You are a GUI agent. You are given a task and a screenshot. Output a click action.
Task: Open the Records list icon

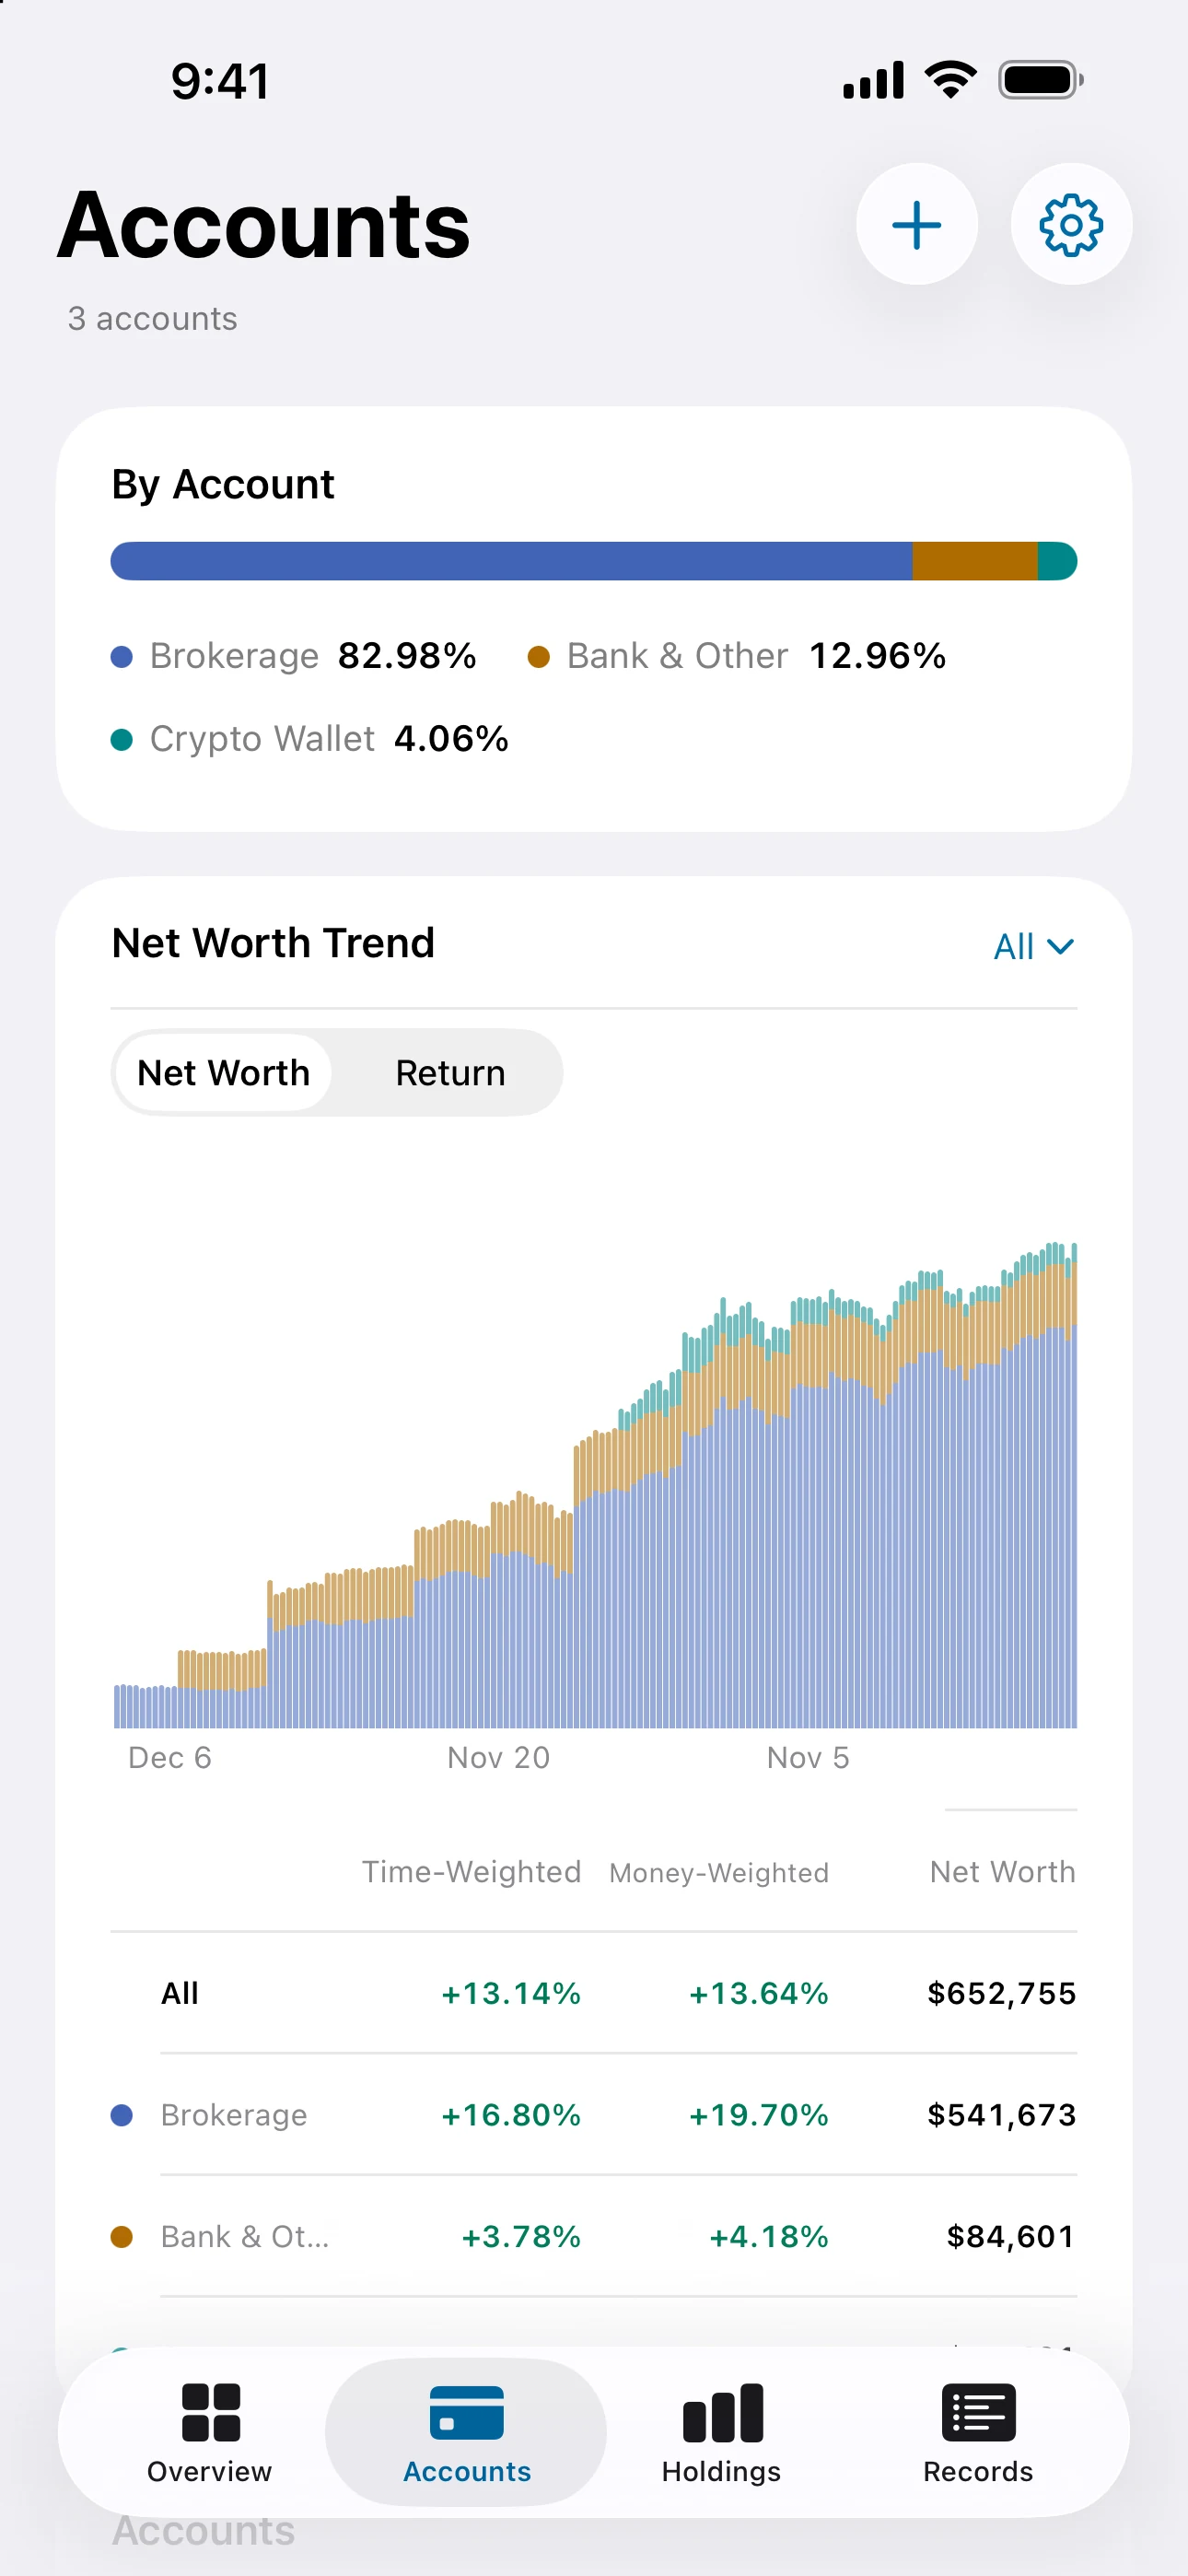(978, 2412)
